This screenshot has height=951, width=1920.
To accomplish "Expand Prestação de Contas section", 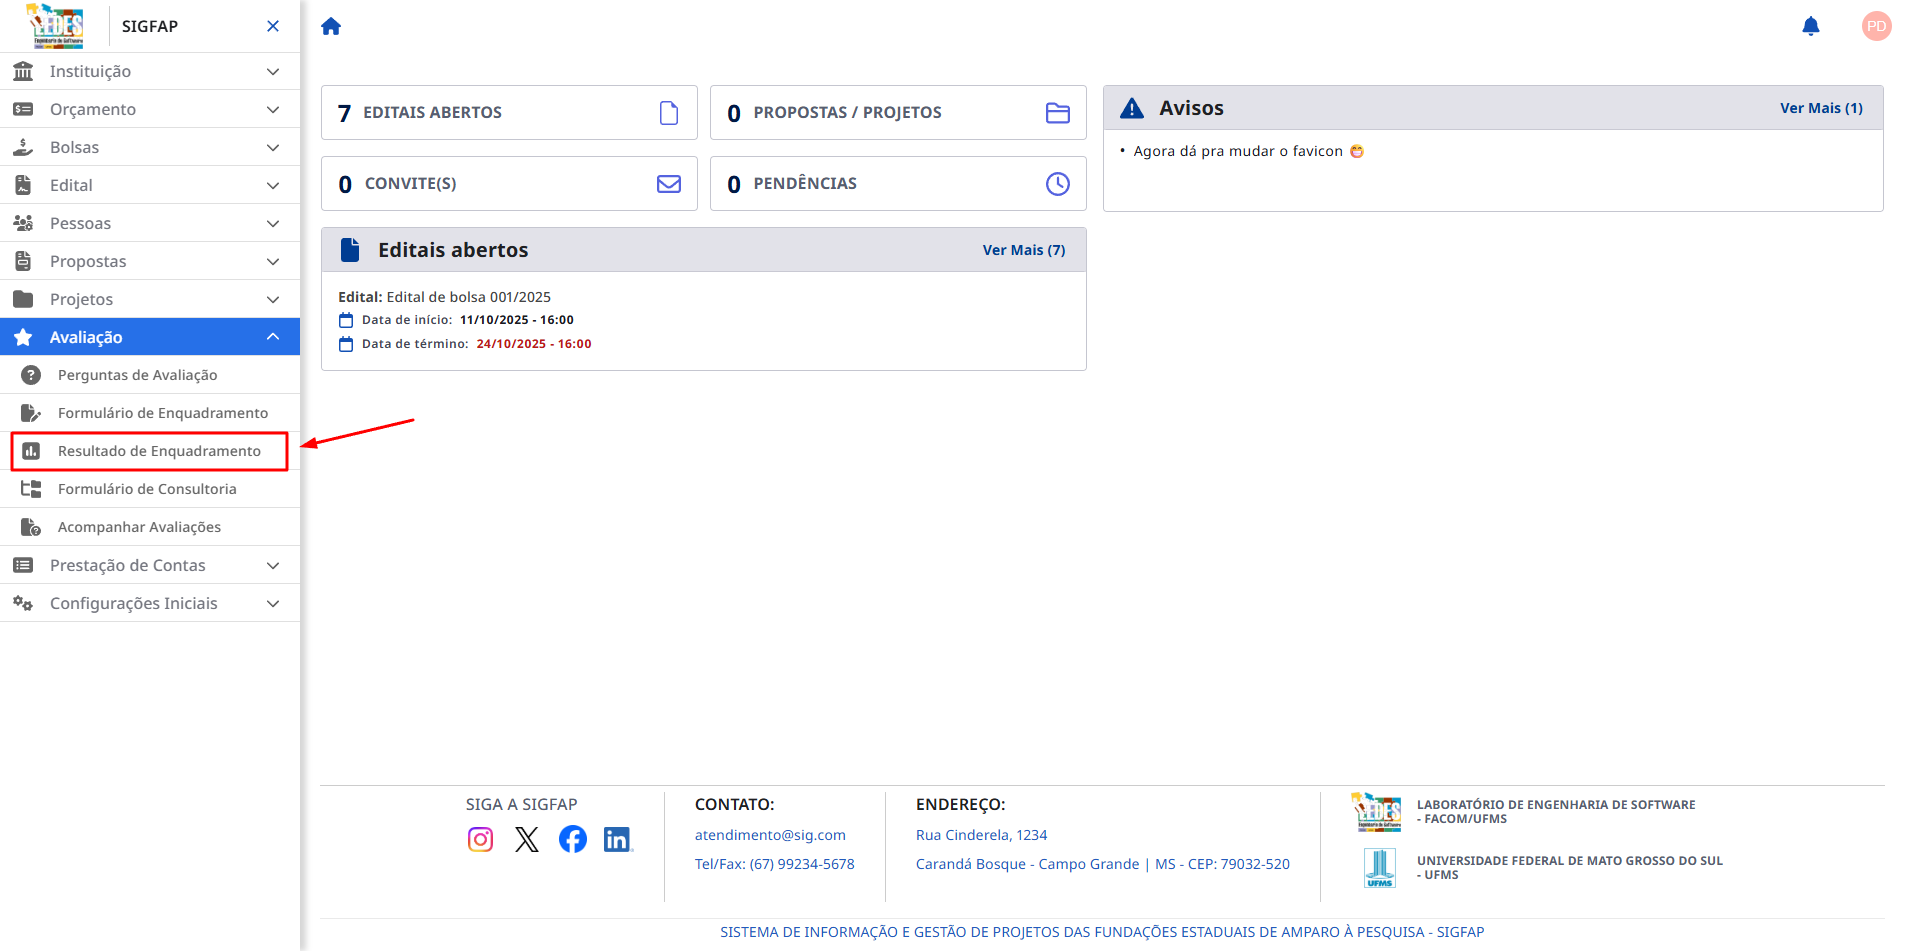I will click(150, 565).
